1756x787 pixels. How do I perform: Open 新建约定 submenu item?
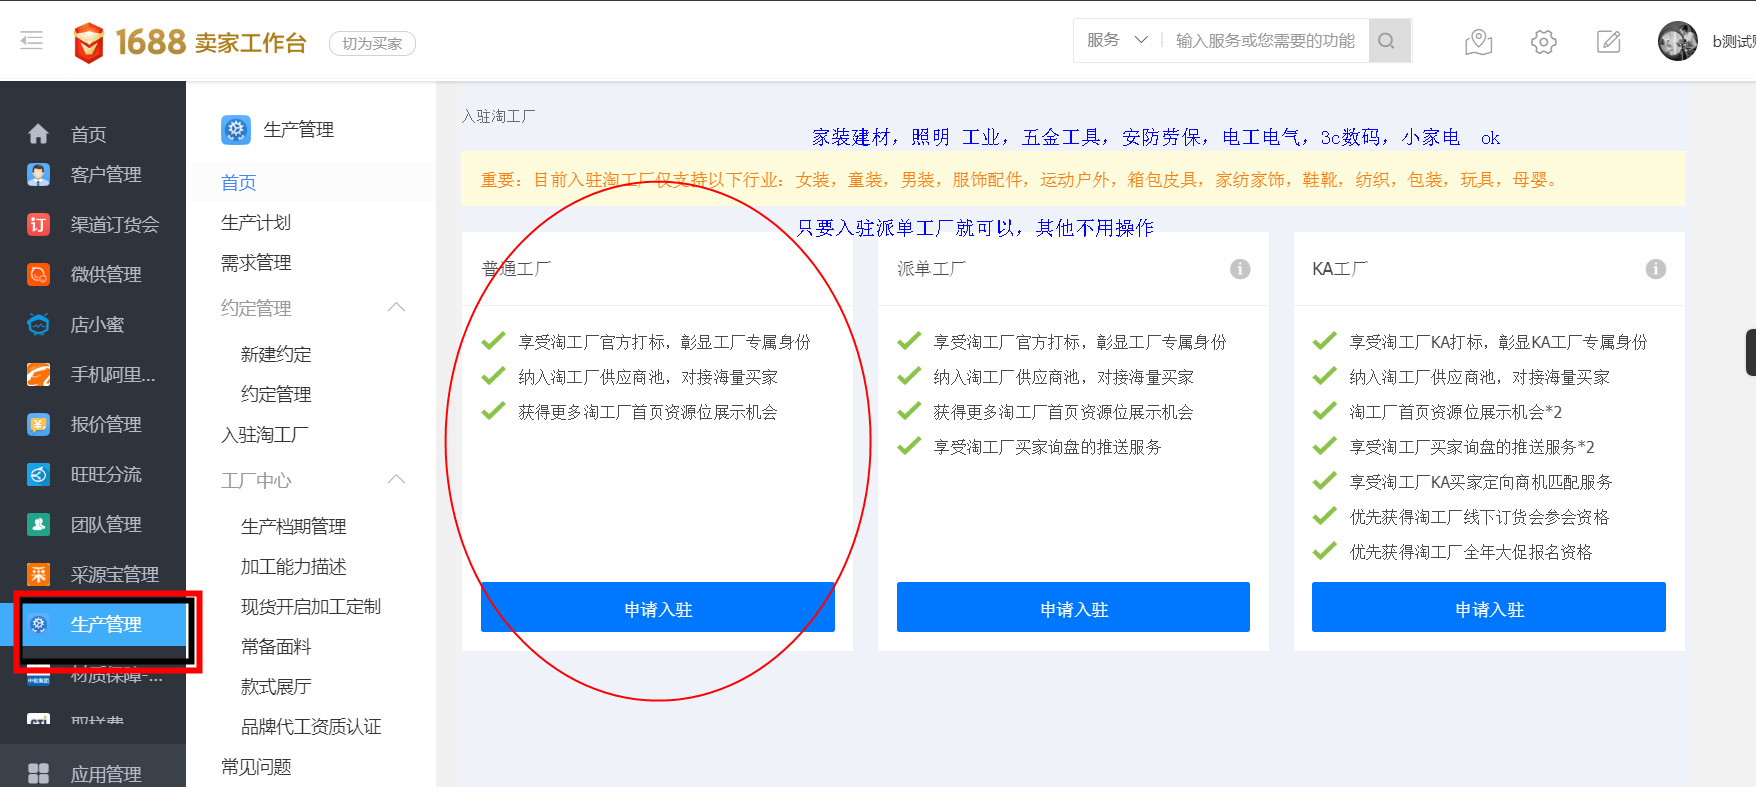(276, 354)
